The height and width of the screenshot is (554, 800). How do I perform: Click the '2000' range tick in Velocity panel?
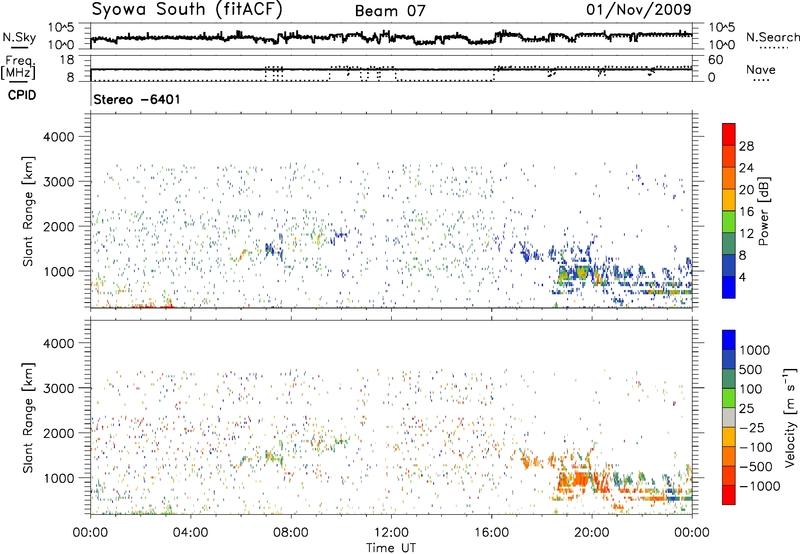click(x=58, y=433)
